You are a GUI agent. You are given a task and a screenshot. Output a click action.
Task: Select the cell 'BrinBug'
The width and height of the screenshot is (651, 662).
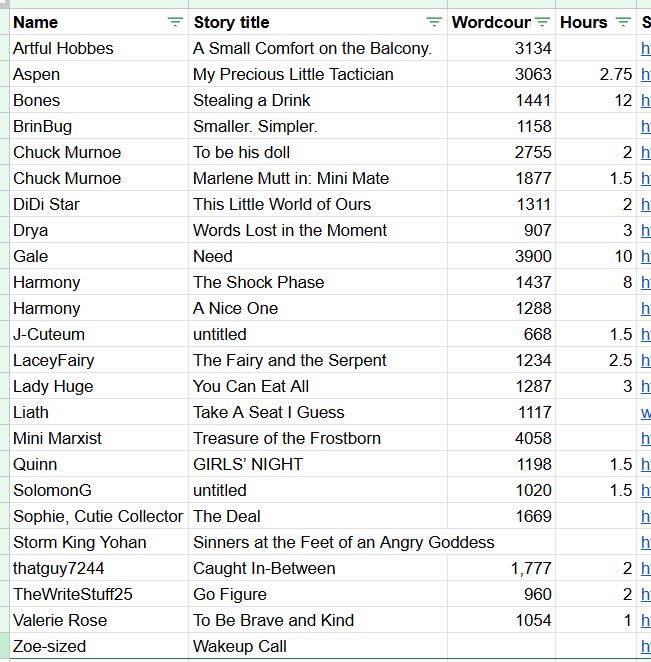pyautogui.click(x=99, y=126)
